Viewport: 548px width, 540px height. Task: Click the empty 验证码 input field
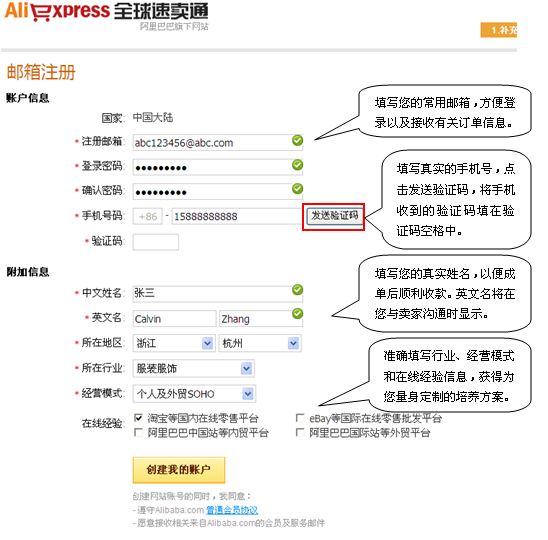tap(156, 242)
